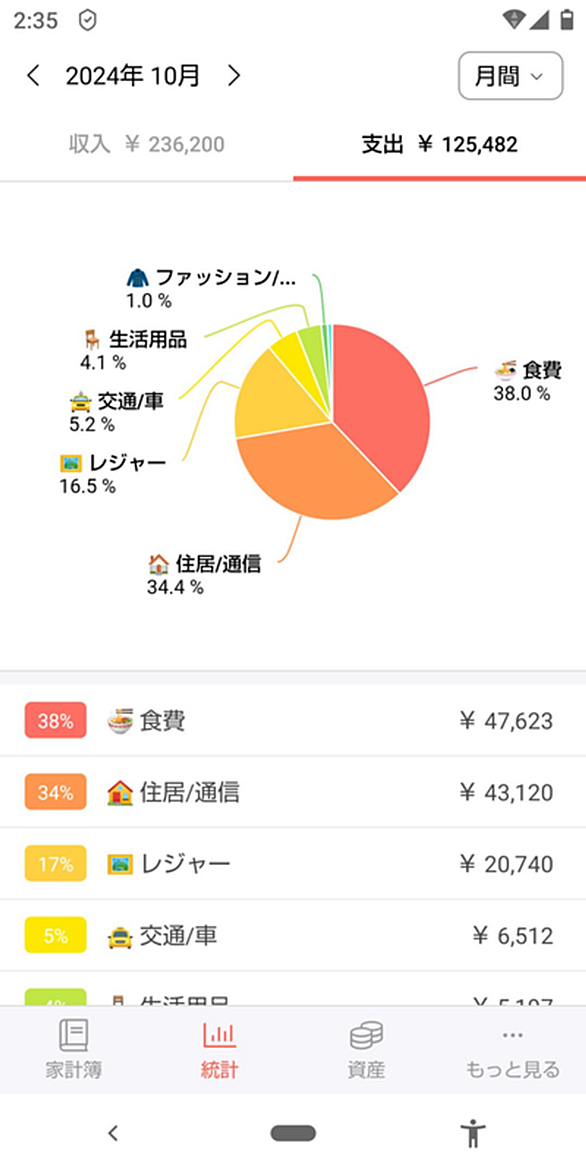Open the 交通/車 ¥6,512 category row
586x1172 pixels.
(293, 936)
